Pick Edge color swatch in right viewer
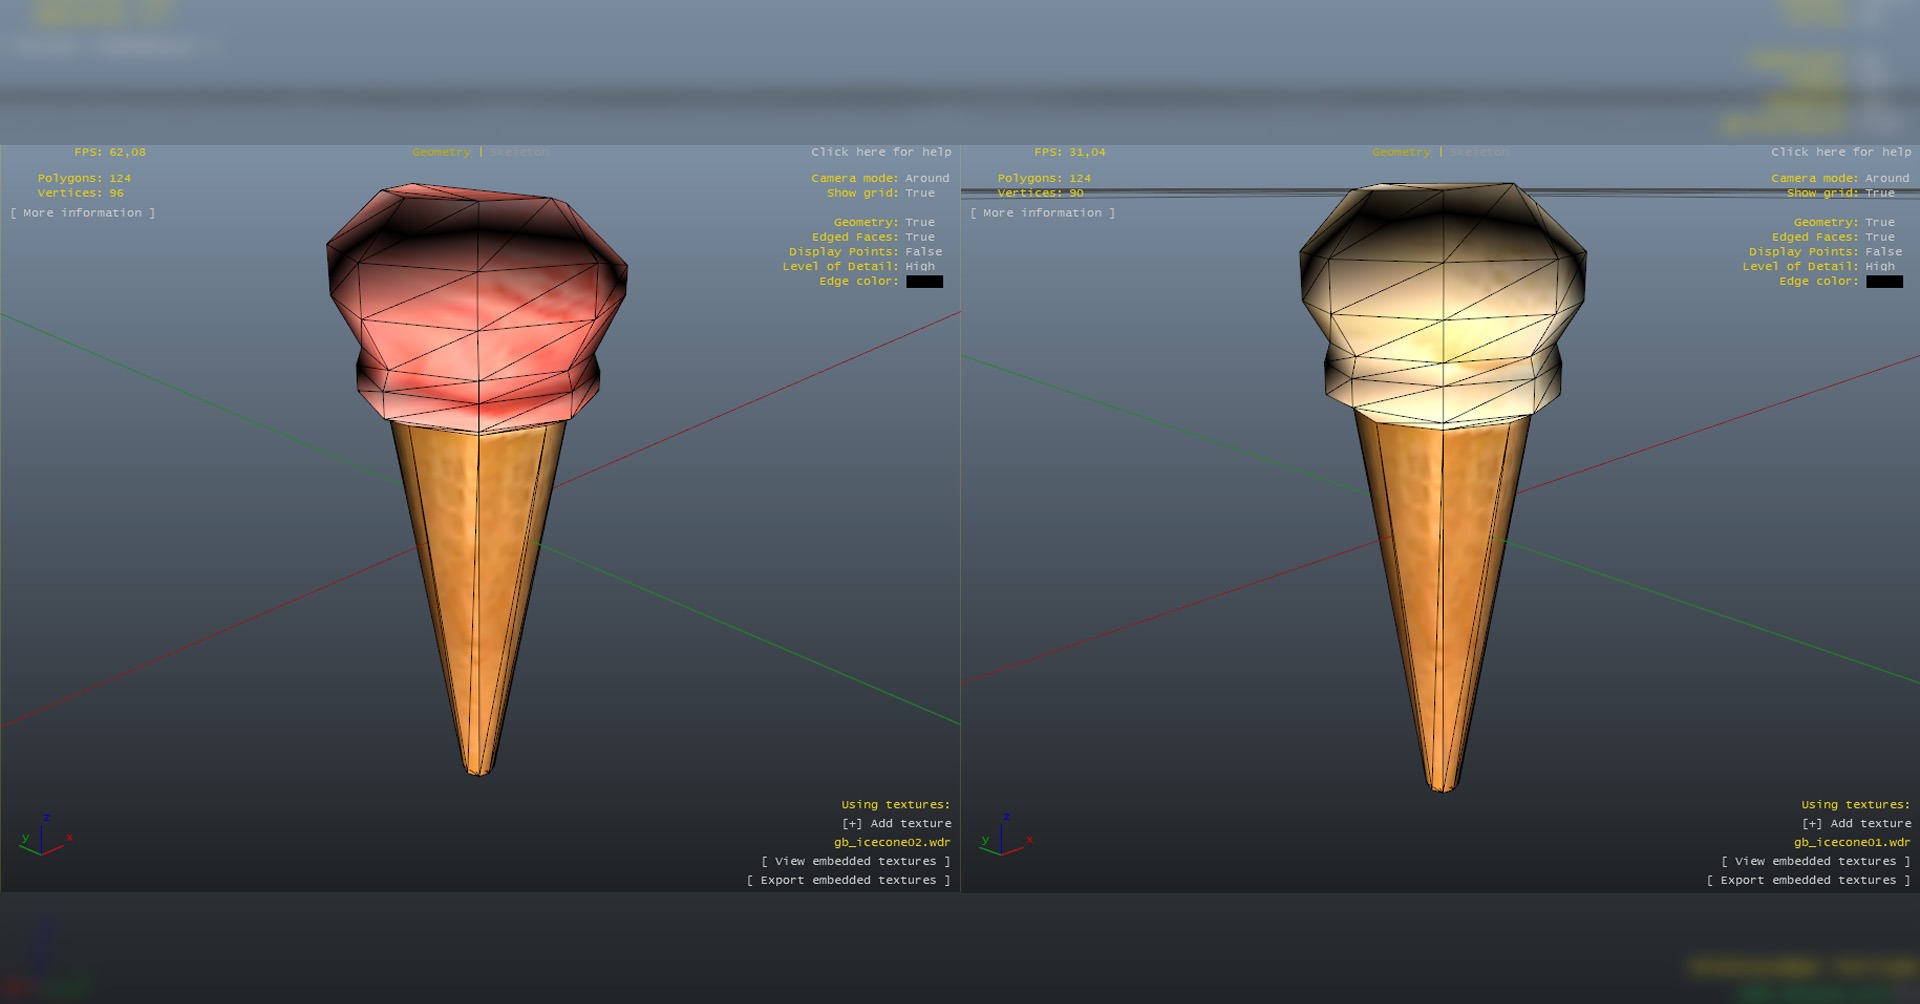 [x=1884, y=282]
